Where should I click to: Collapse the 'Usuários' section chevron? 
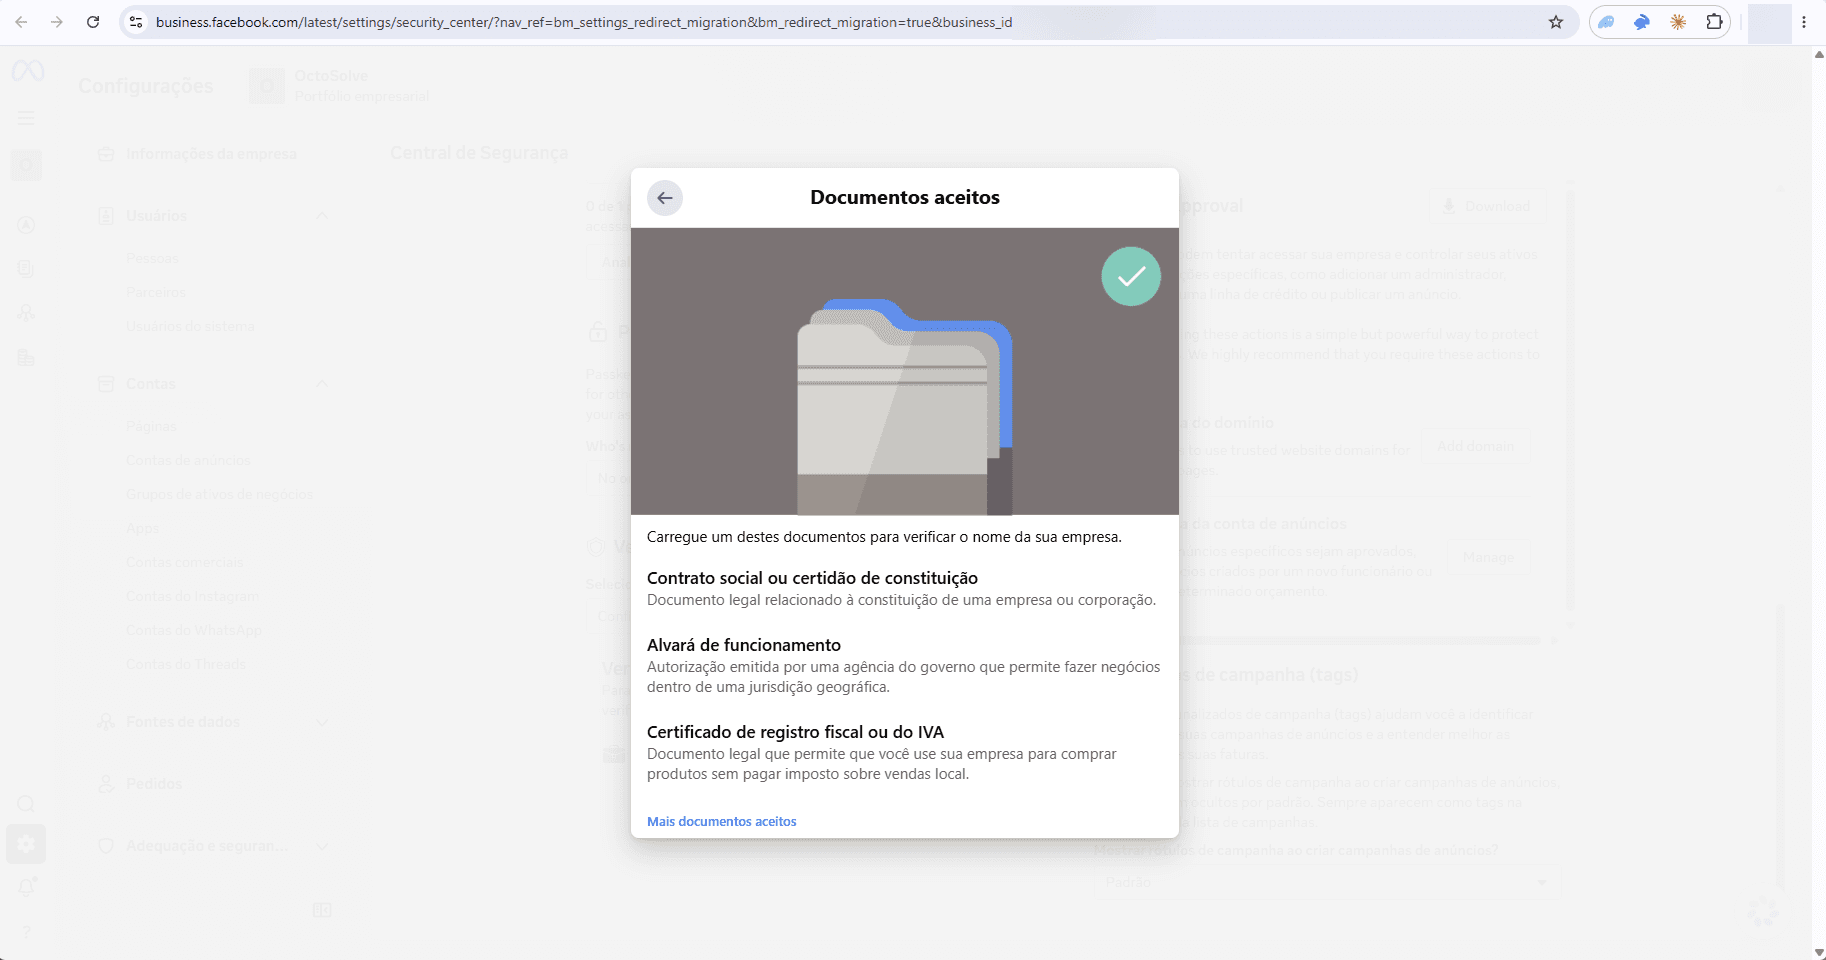pyautogui.click(x=322, y=216)
